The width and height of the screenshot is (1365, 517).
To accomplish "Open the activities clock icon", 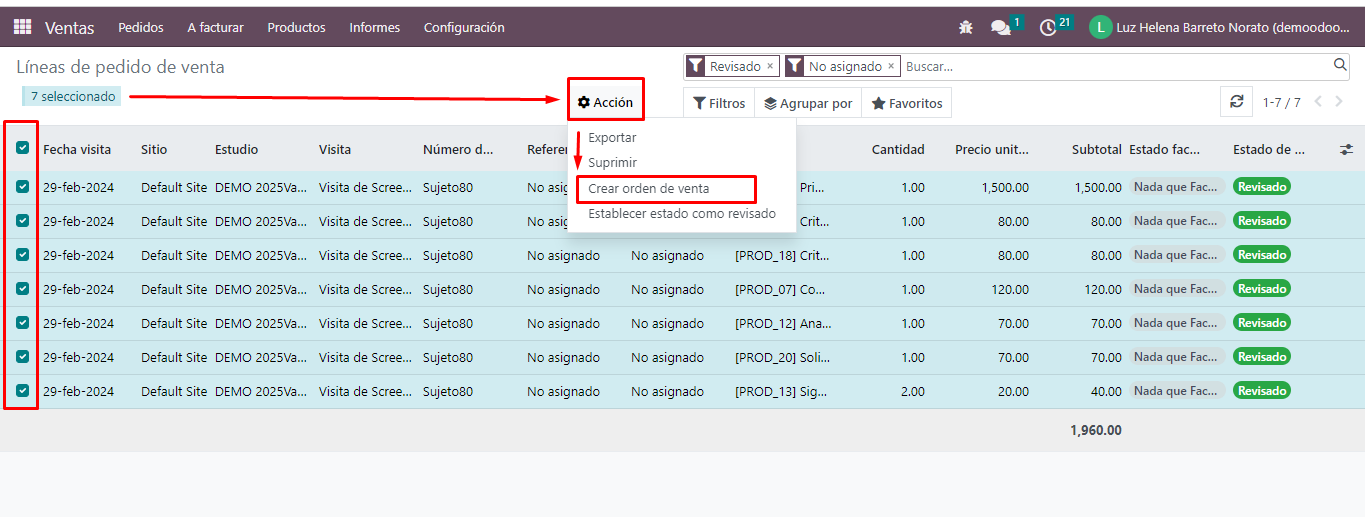I will (x=1048, y=28).
